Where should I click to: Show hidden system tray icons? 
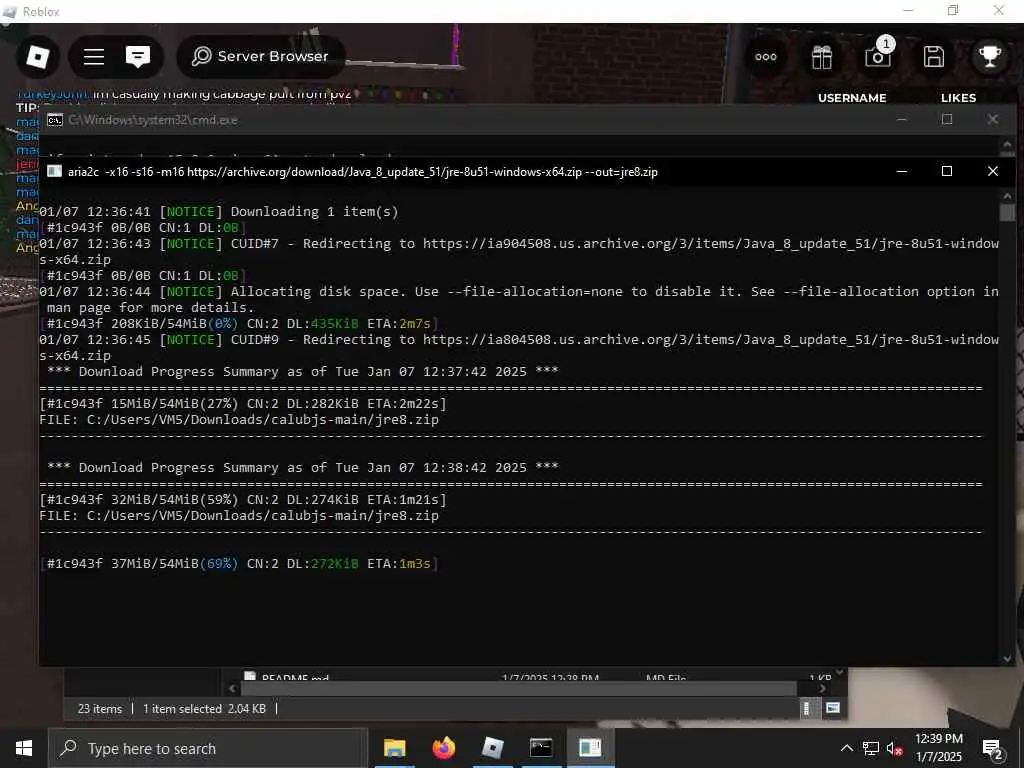pyautogui.click(x=846, y=748)
